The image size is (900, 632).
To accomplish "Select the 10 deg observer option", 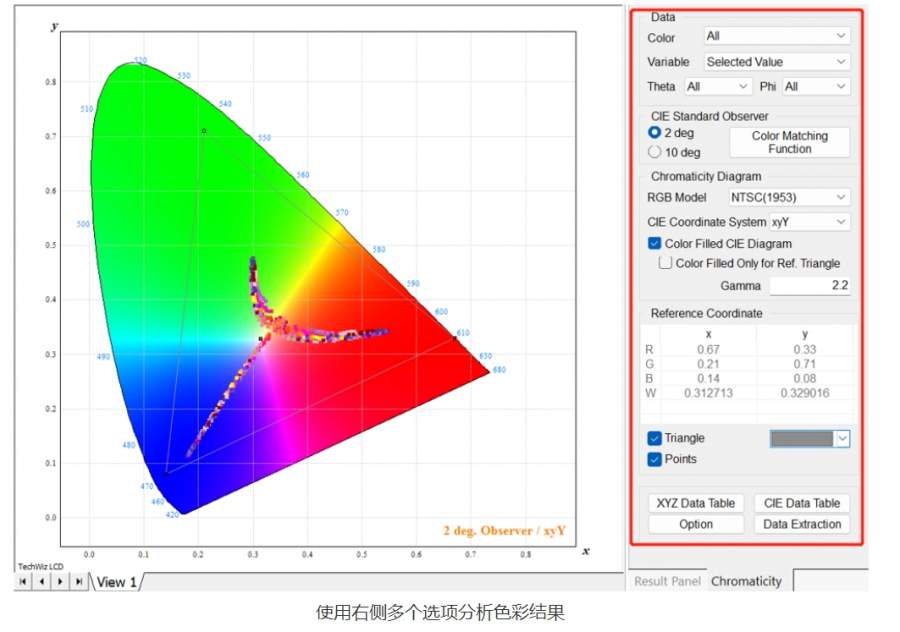I will (x=655, y=152).
